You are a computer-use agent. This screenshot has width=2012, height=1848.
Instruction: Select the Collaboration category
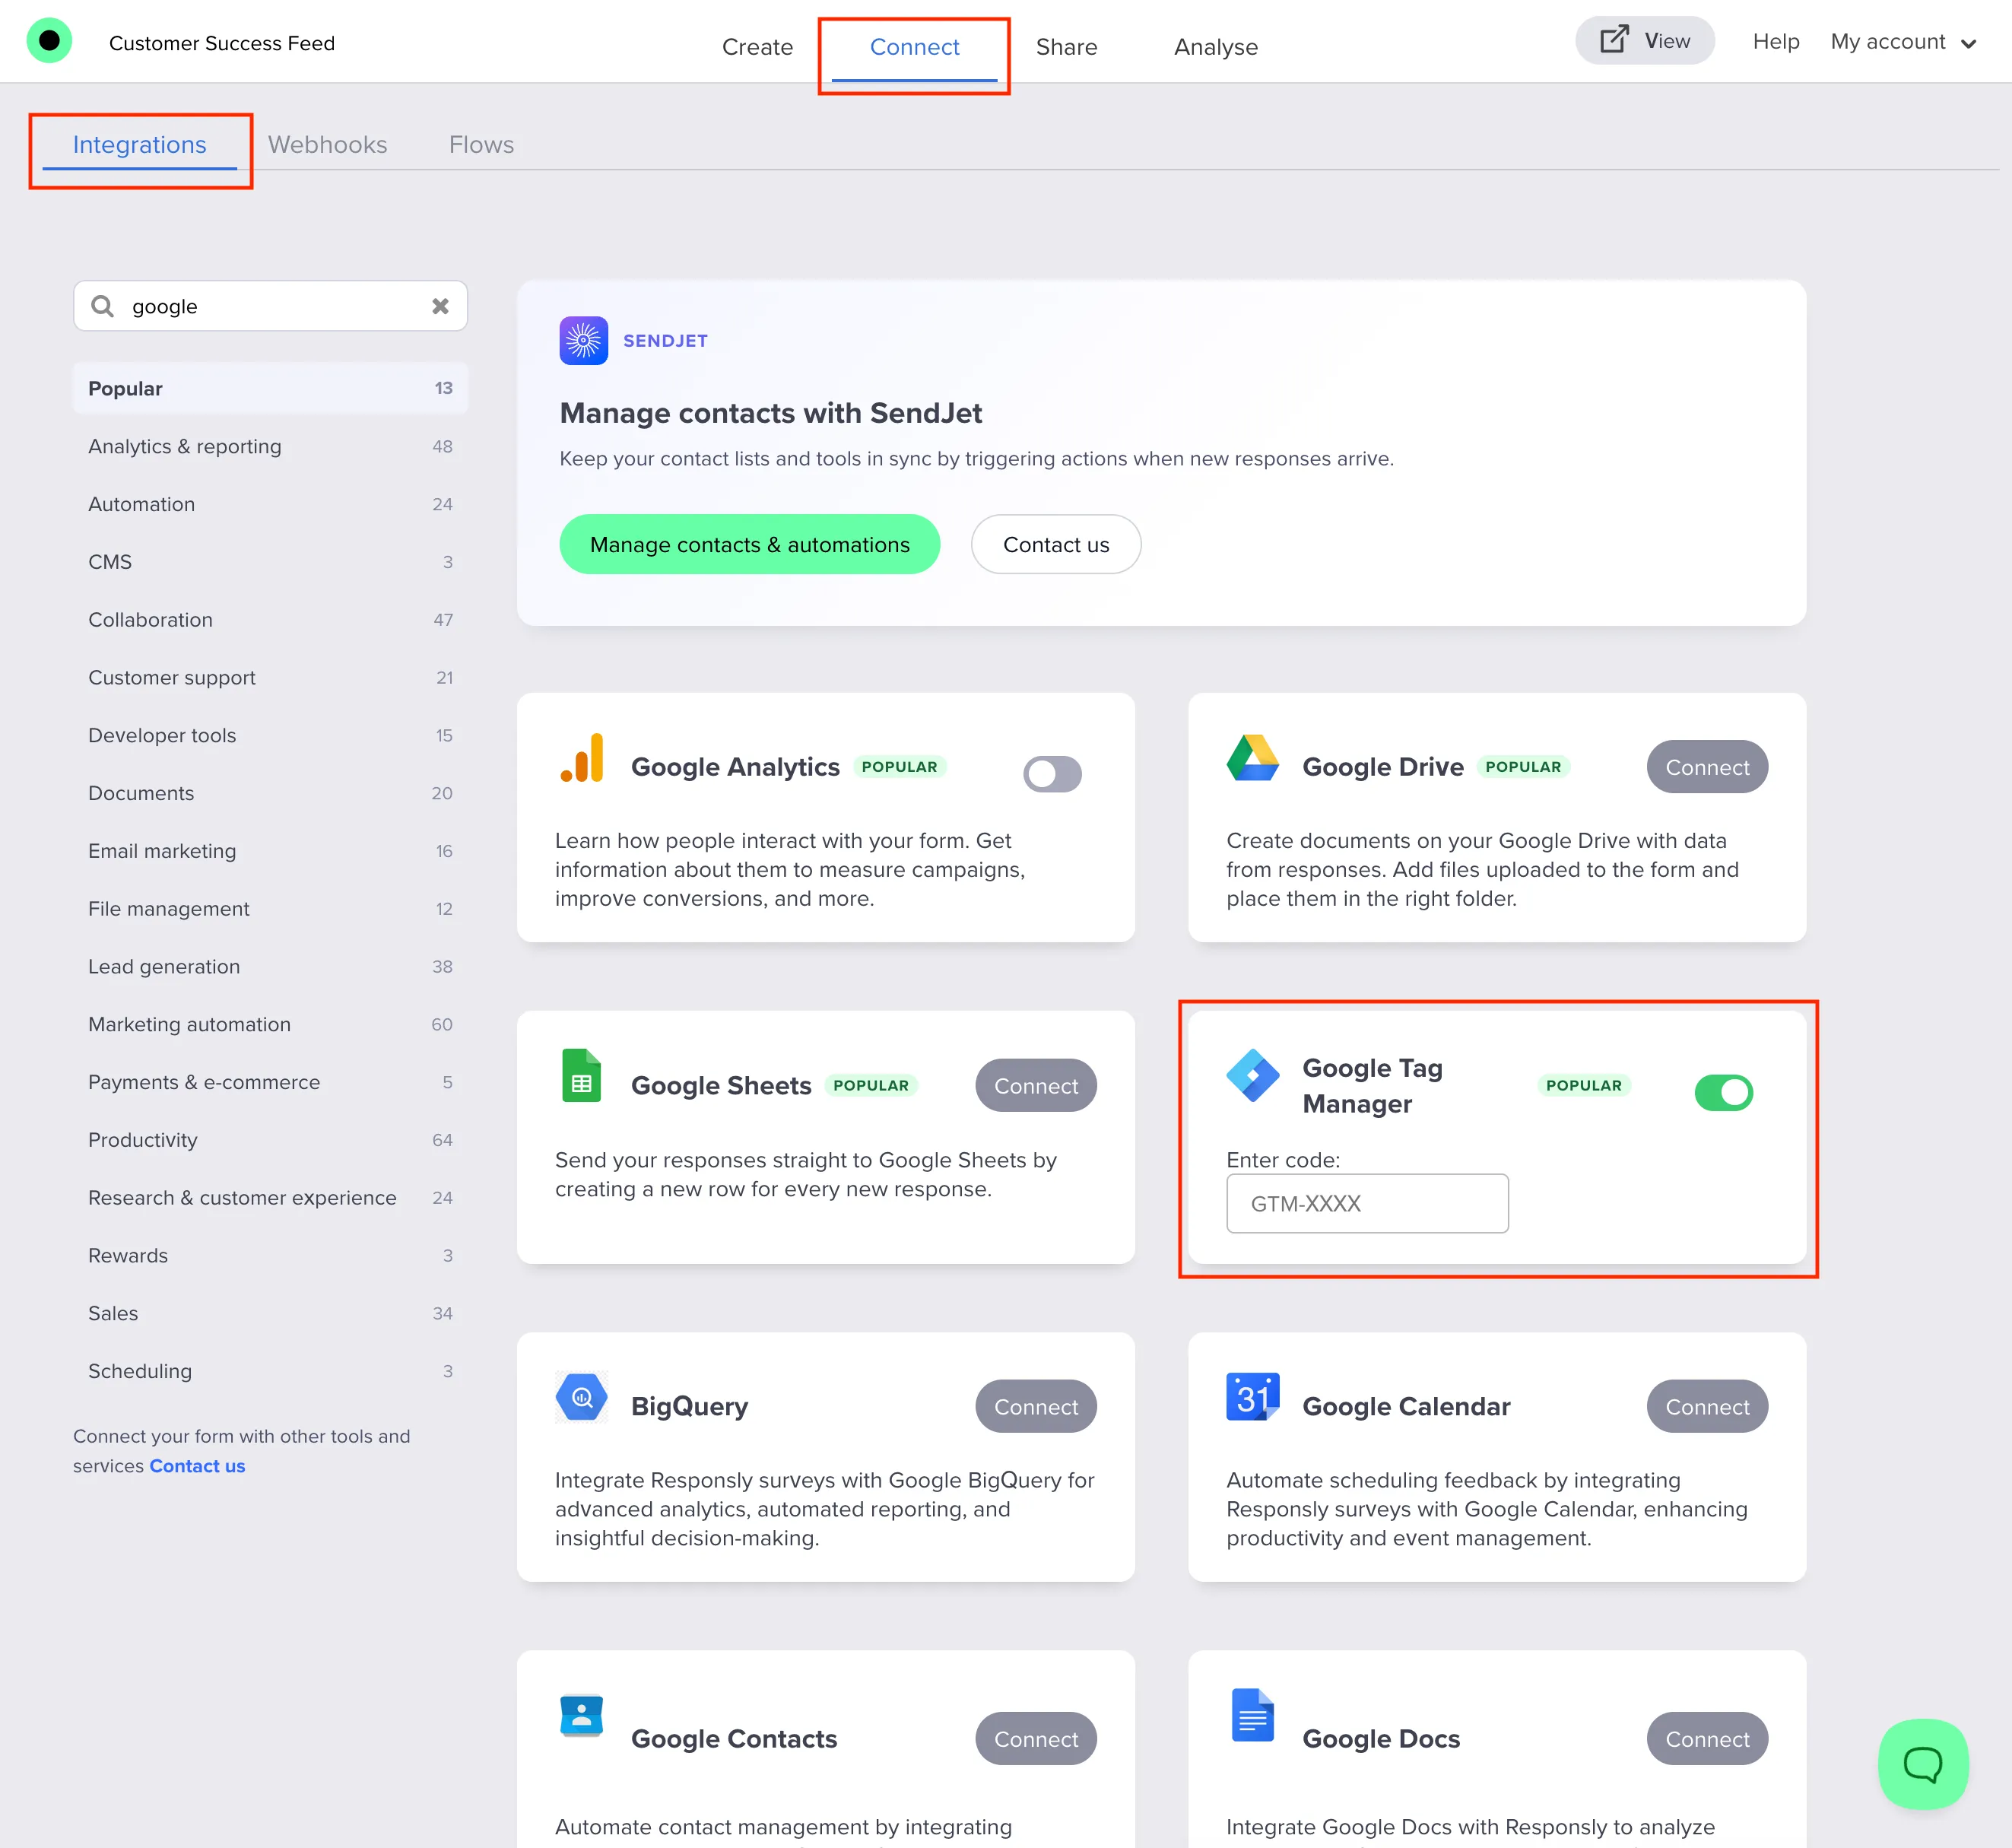[x=270, y=619]
